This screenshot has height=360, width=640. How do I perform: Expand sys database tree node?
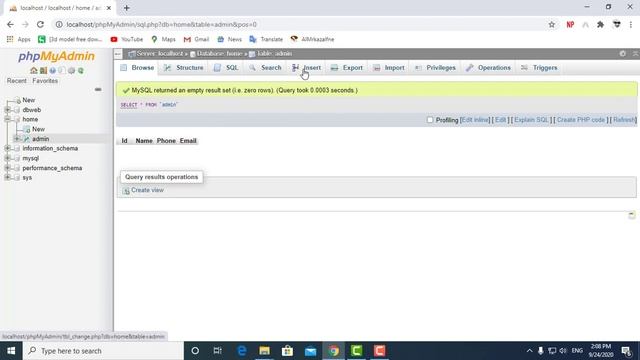tap(7, 178)
